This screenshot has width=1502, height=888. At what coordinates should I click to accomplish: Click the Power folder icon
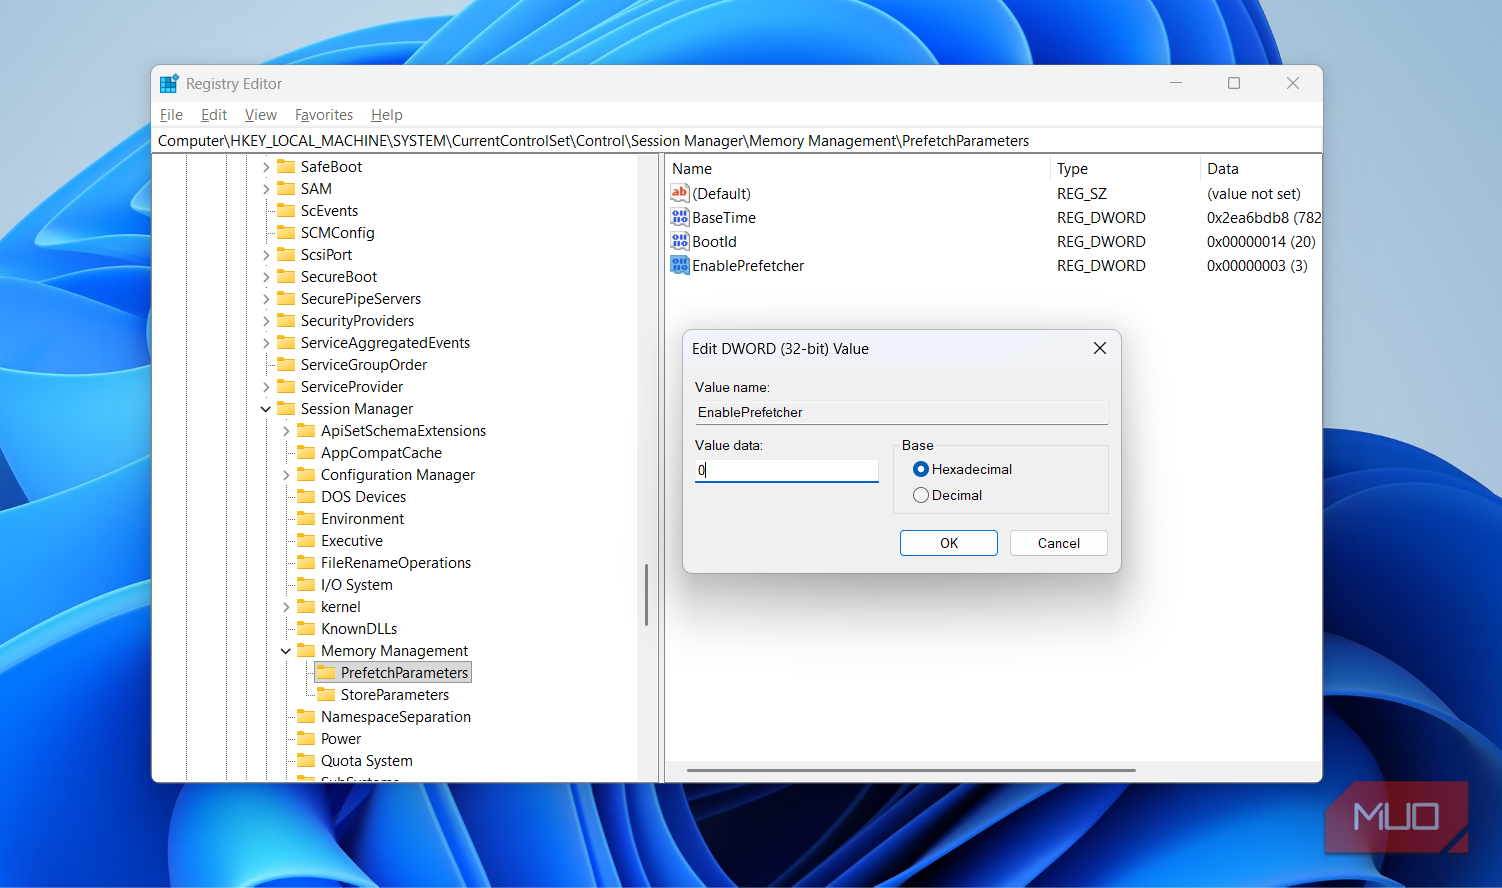(306, 738)
